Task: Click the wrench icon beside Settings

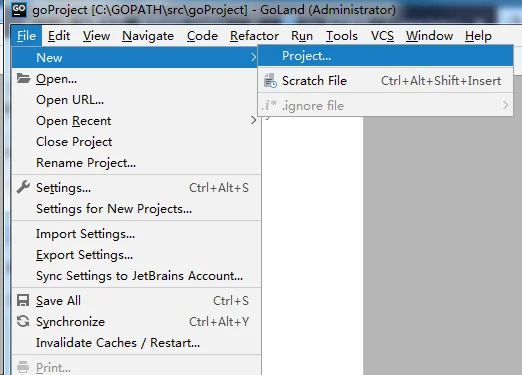Action: pos(23,187)
